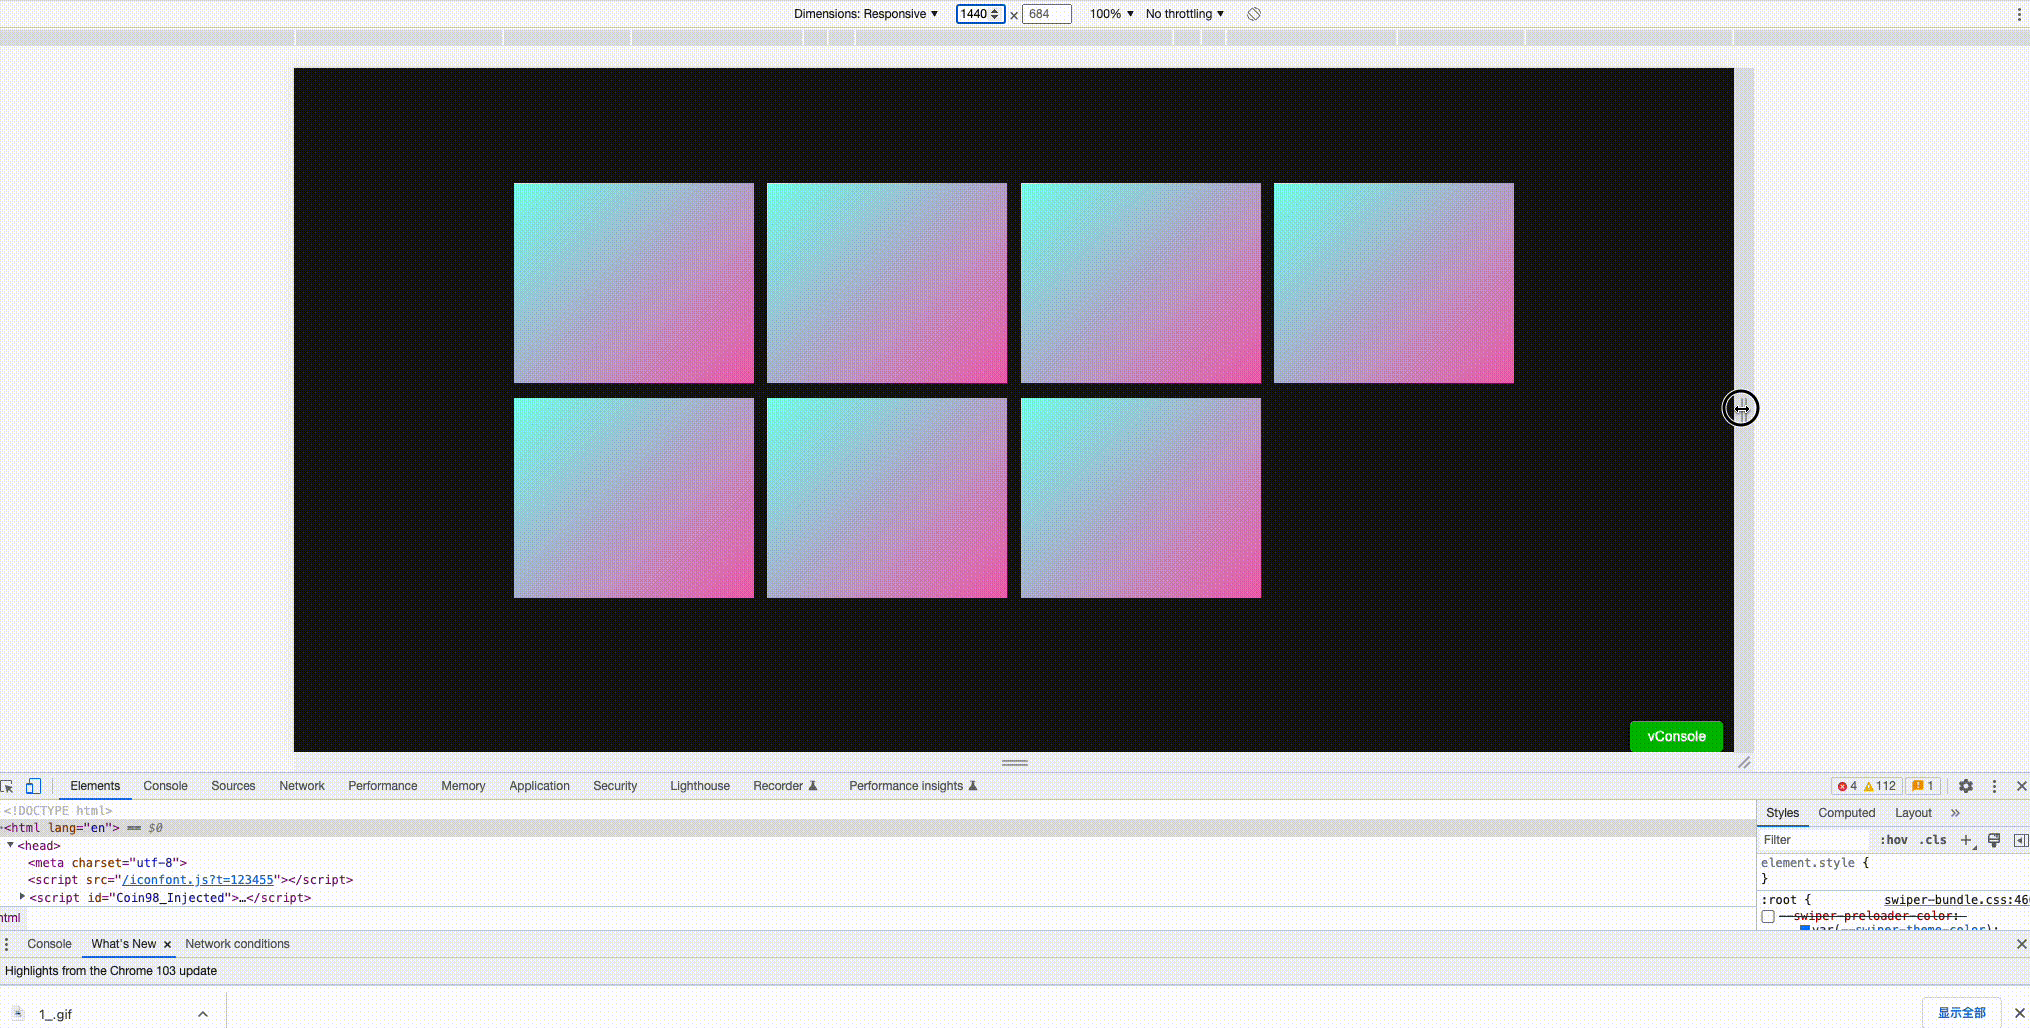Open the Performance tab
The image size is (2030, 1028).
(x=383, y=786)
